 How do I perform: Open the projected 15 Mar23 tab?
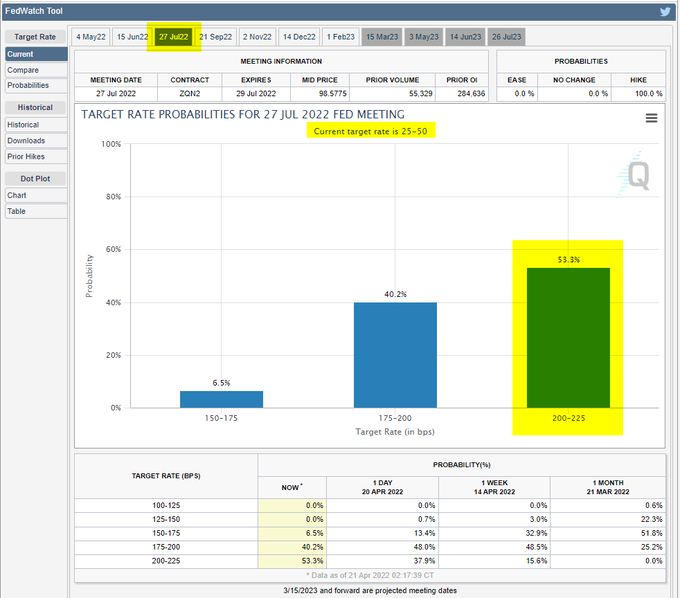(x=382, y=37)
